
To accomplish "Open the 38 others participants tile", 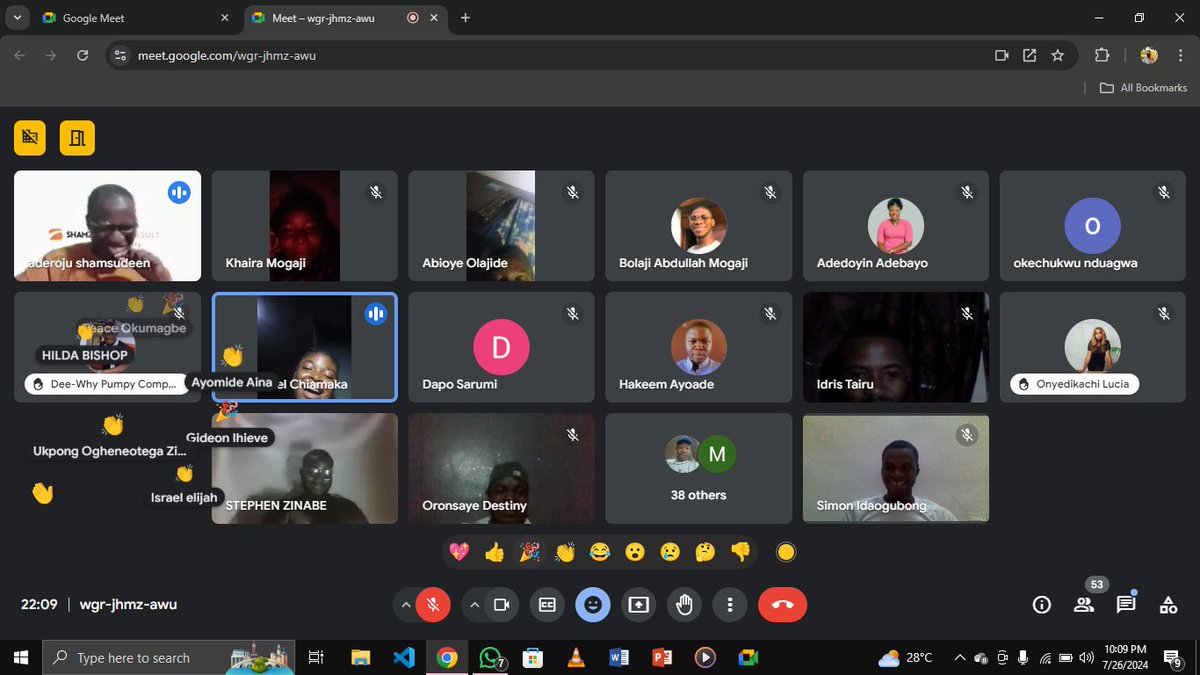I will pyautogui.click(x=699, y=469).
